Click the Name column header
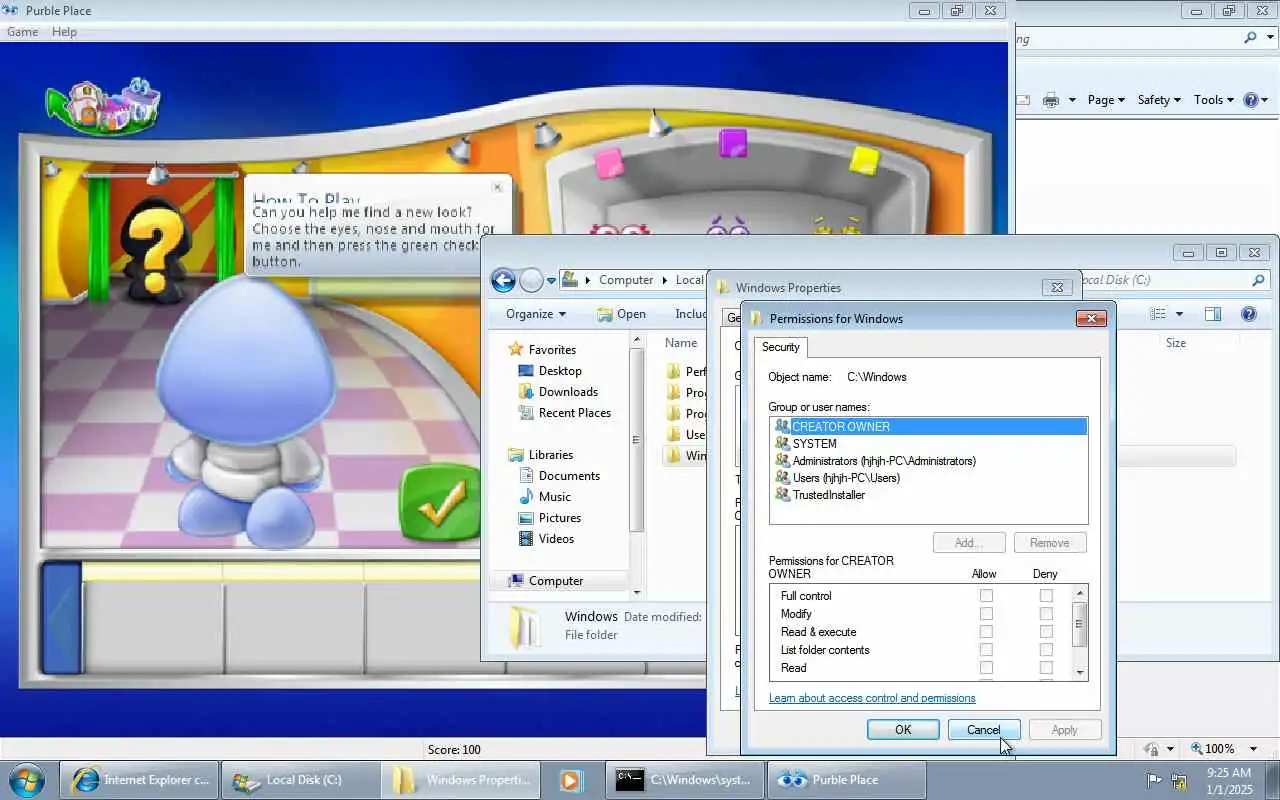 (x=681, y=342)
